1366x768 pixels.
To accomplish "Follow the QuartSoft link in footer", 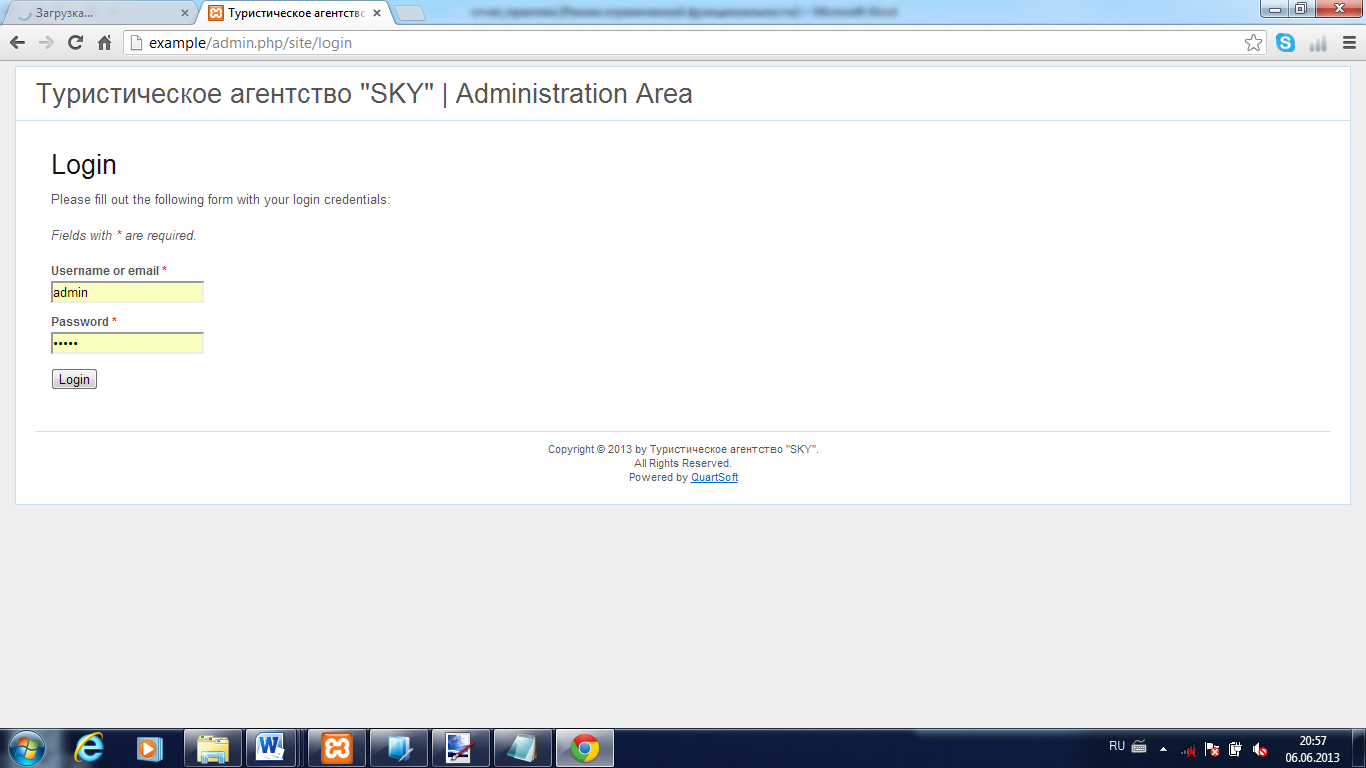I will [x=714, y=478].
